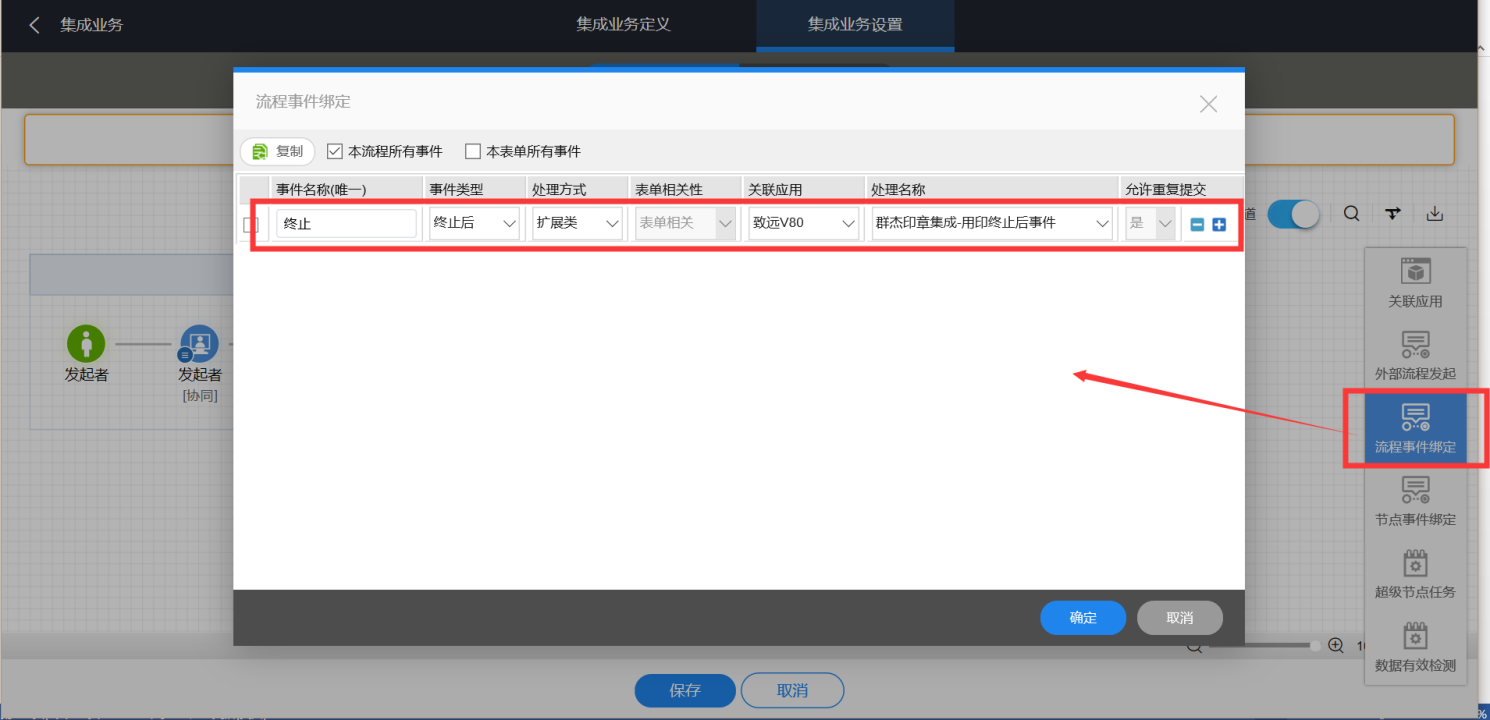Image resolution: width=1490 pixels, height=720 pixels.
Task: Click 流程事件绑定 in the side panel
Action: [x=1415, y=429]
